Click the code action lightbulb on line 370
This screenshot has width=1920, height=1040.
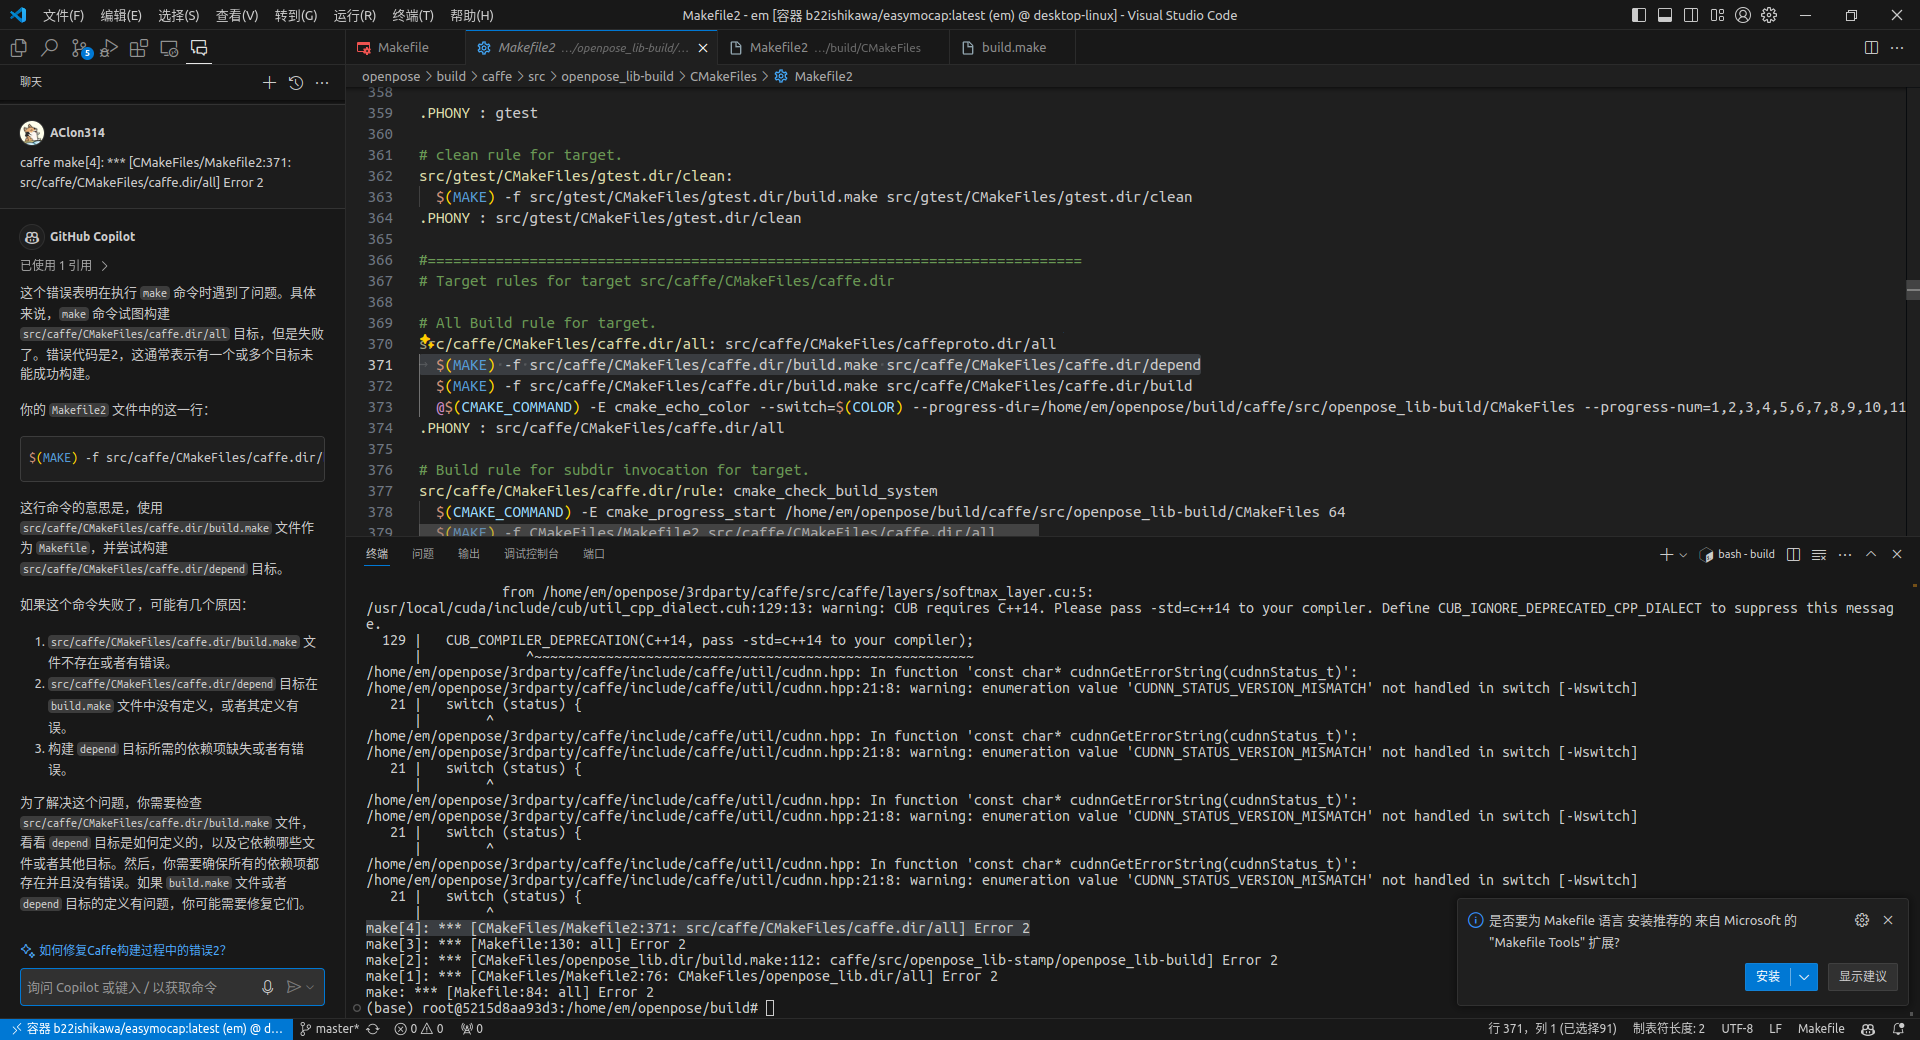pos(425,341)
